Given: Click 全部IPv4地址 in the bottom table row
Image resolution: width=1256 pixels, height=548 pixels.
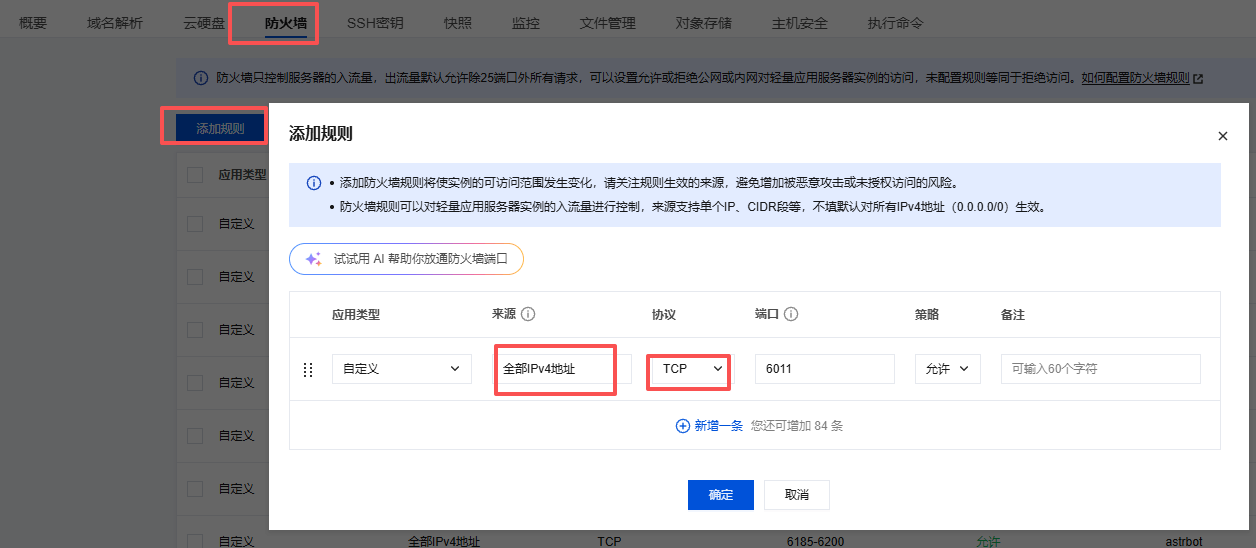Looking at the screenshot, I should (444, 541).
